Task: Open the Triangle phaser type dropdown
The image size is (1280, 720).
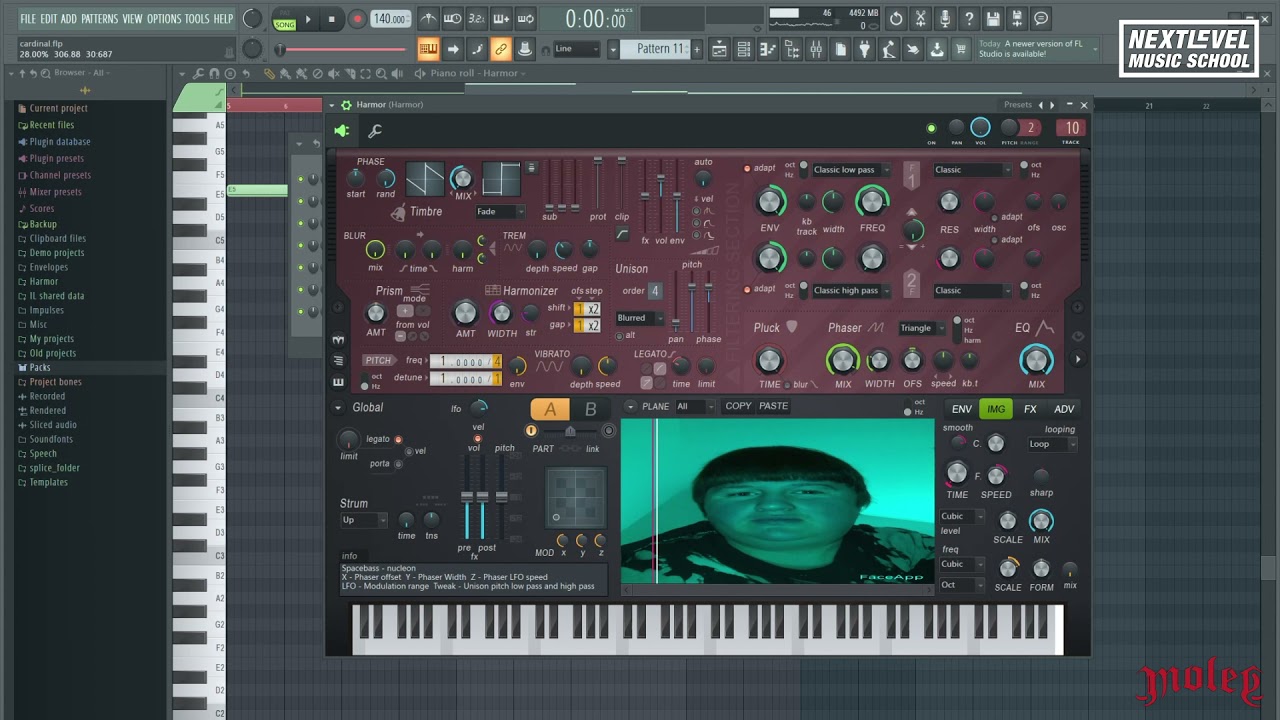Action: (921, 328)
